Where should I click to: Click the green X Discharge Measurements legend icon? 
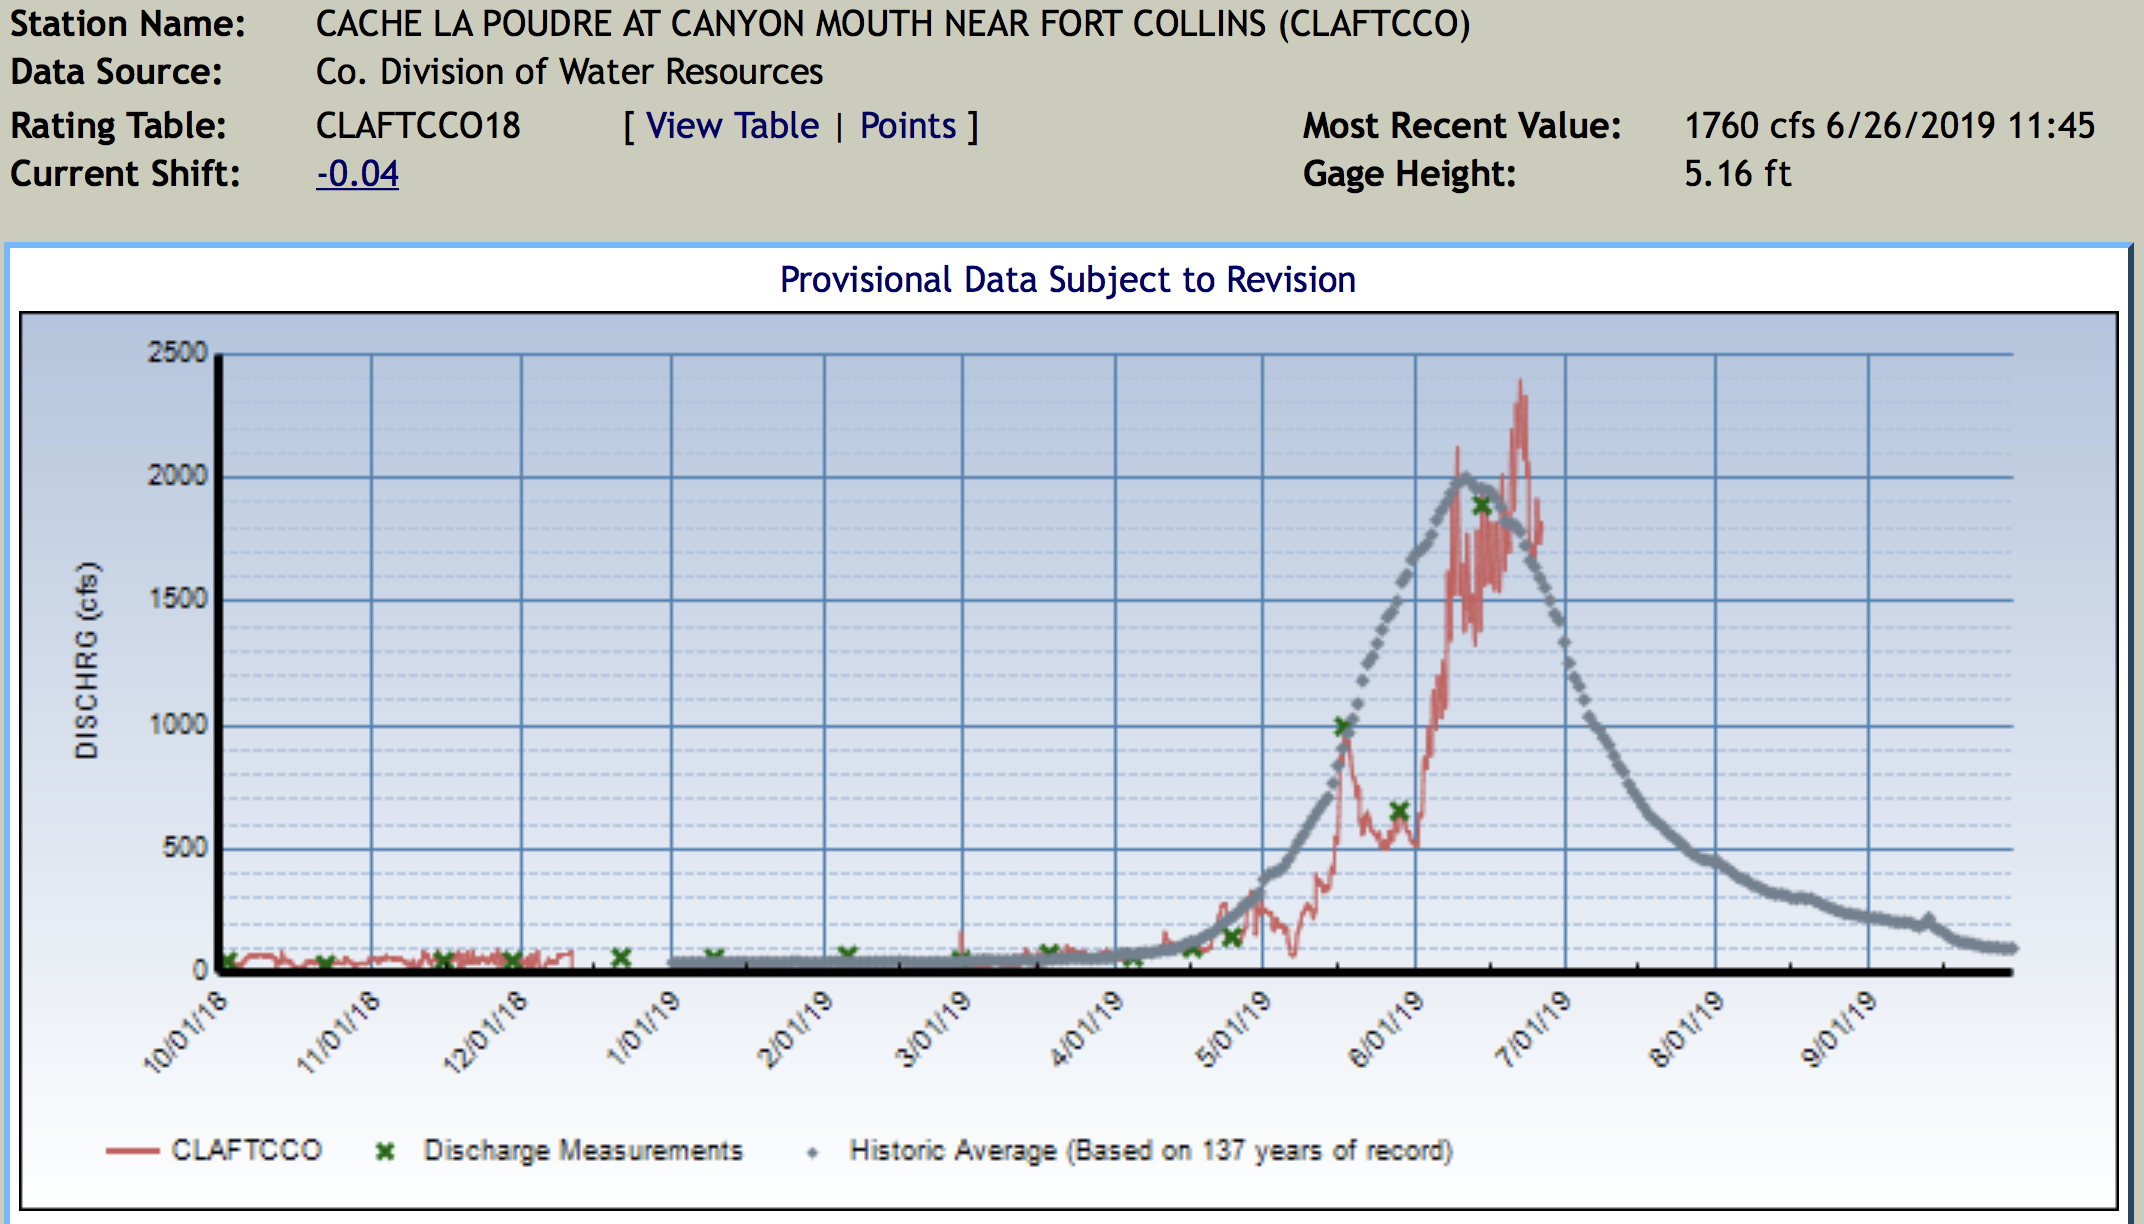click(x=385, y=1151)
